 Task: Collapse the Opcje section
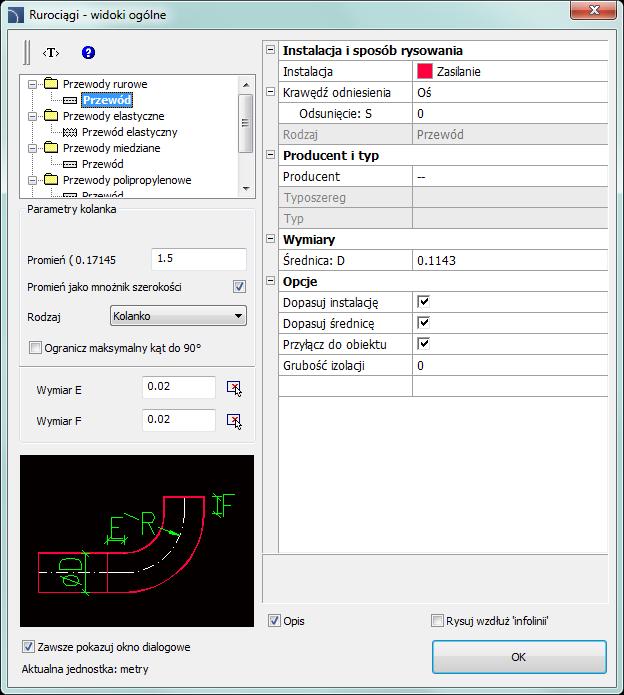270,281
